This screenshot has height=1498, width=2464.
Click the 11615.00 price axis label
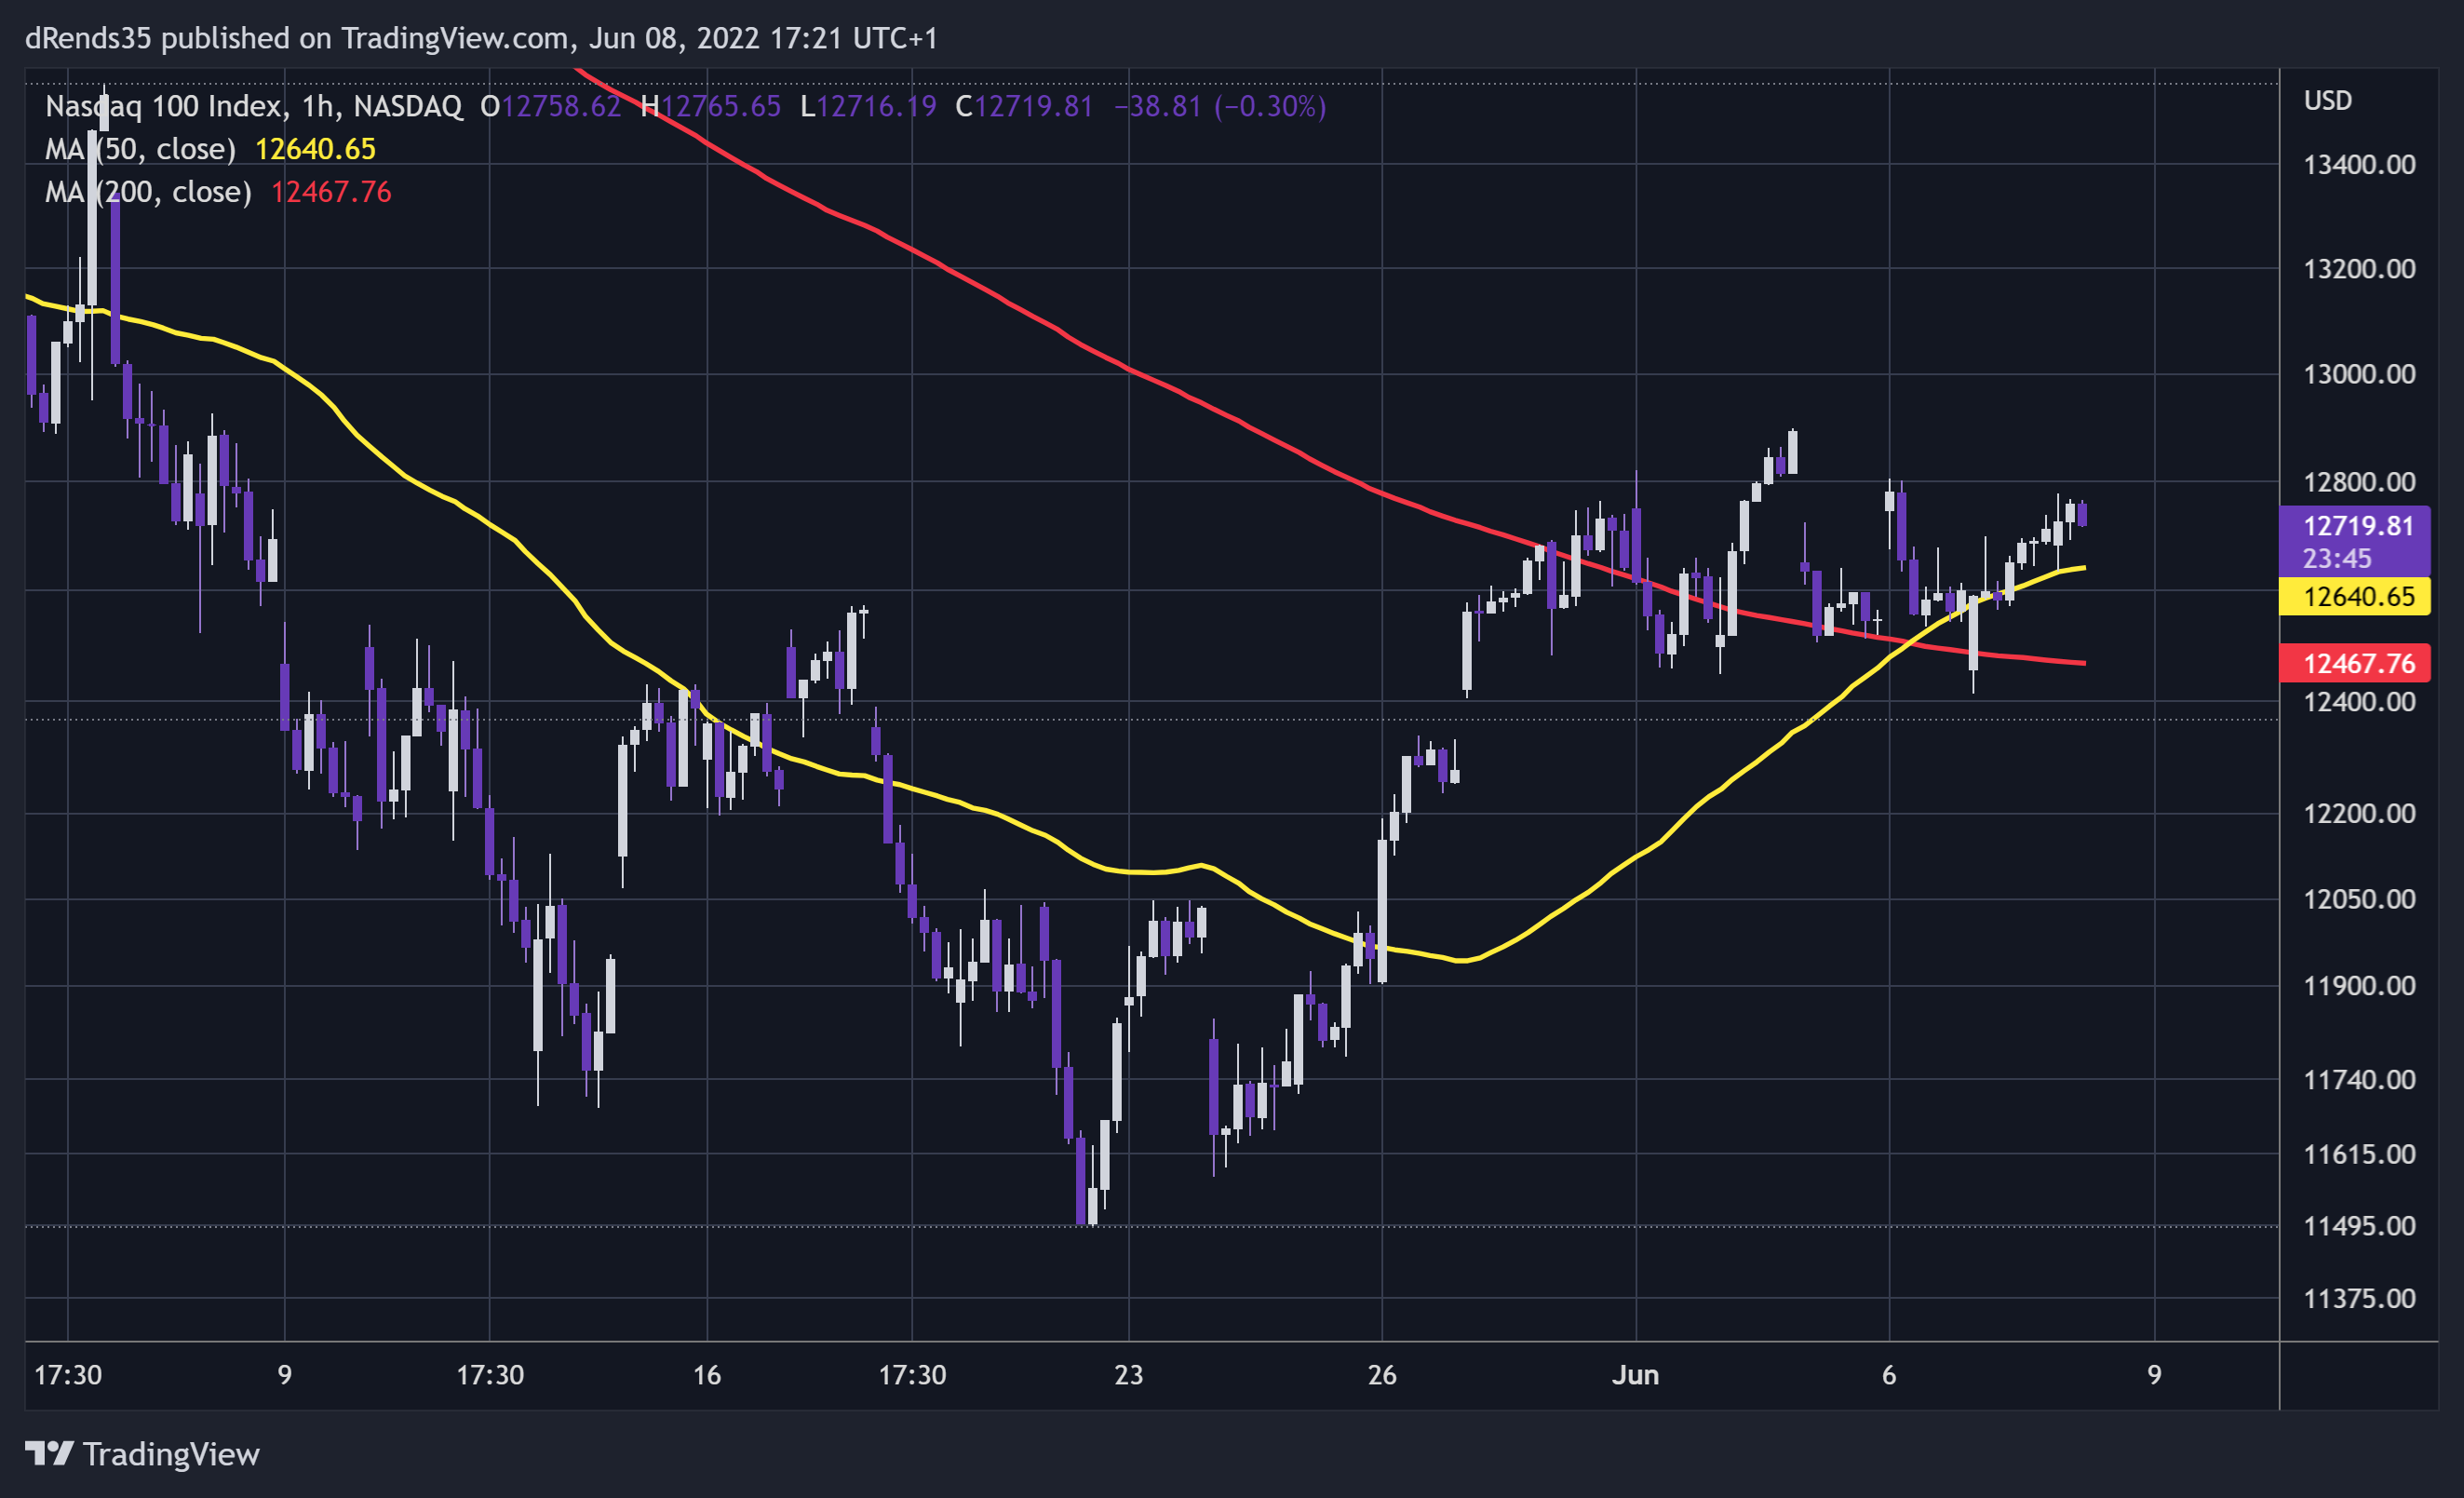tap(2359, 1155)
